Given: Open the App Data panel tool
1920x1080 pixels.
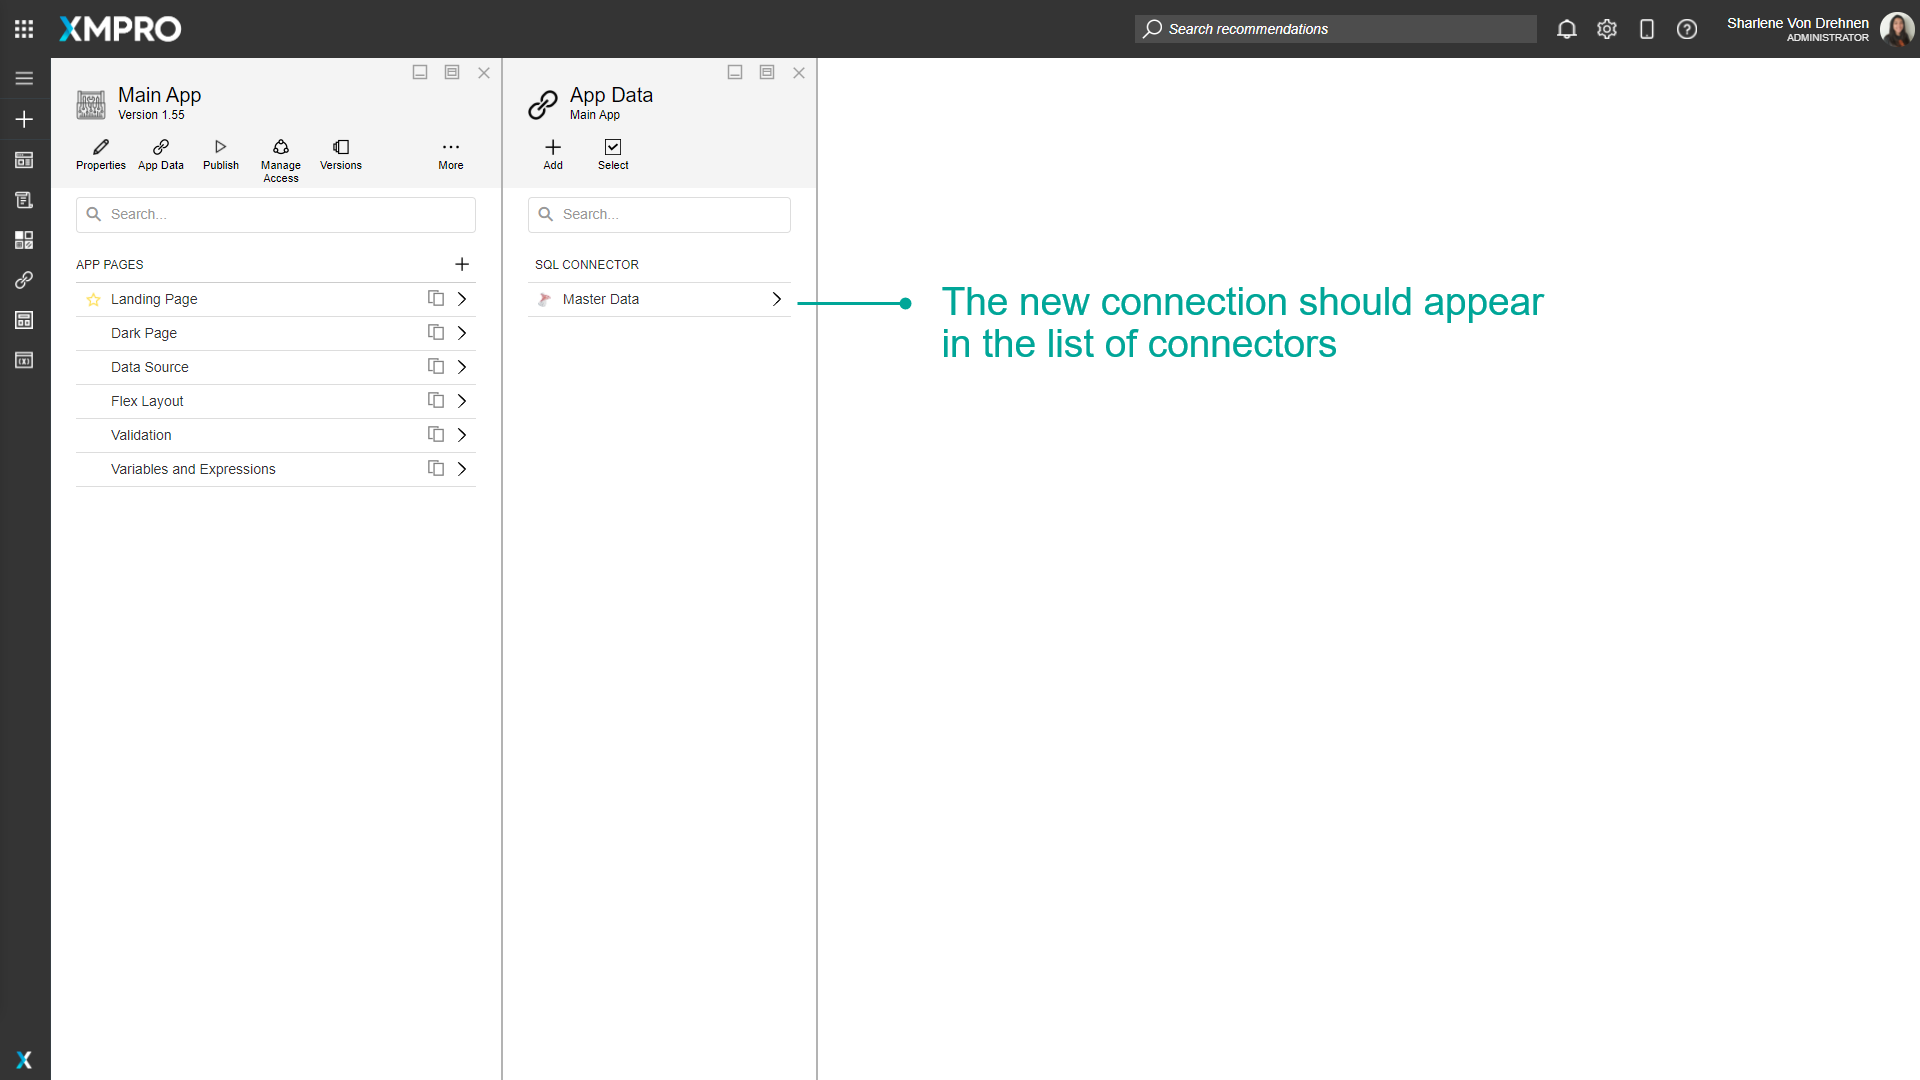Looking at the screenshot, I should click(160, 153).
